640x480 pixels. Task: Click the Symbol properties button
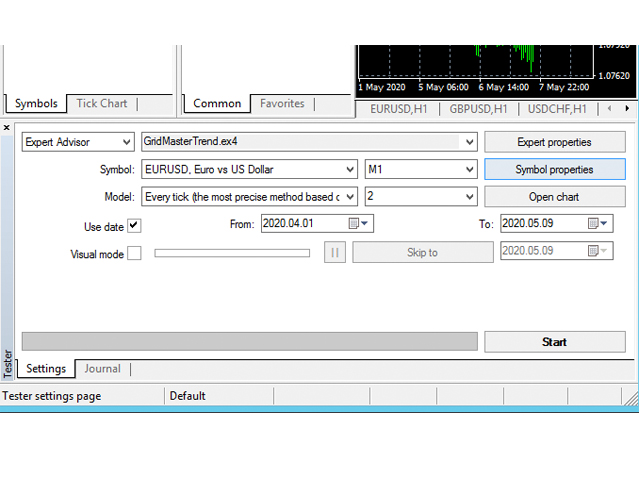pyautogui.click(x=555, y=169)
